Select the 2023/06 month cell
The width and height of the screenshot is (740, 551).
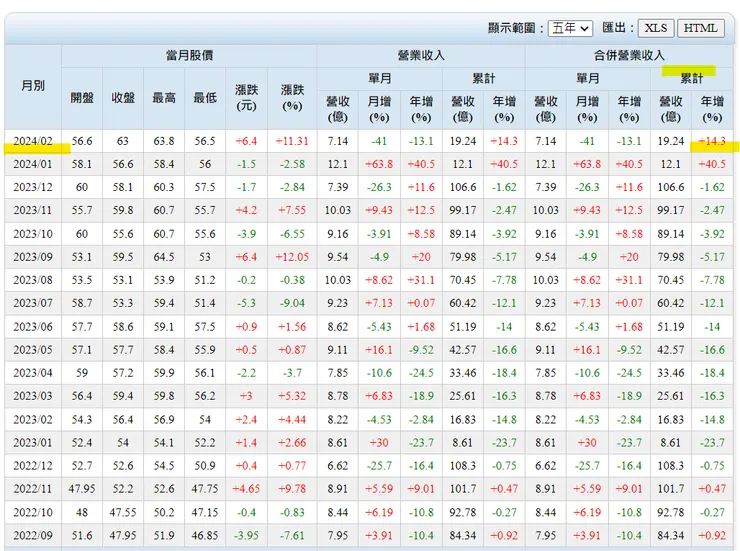click(x=33, y=327)
